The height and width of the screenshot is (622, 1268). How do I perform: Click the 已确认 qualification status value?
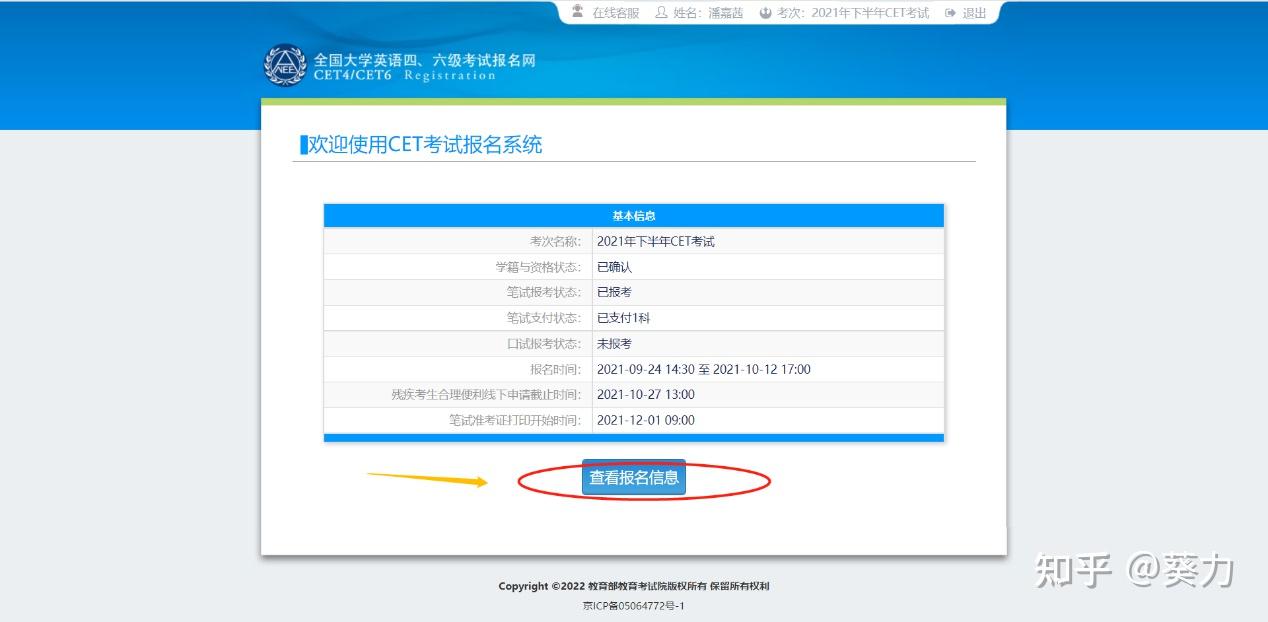click(x=614, y=266)
